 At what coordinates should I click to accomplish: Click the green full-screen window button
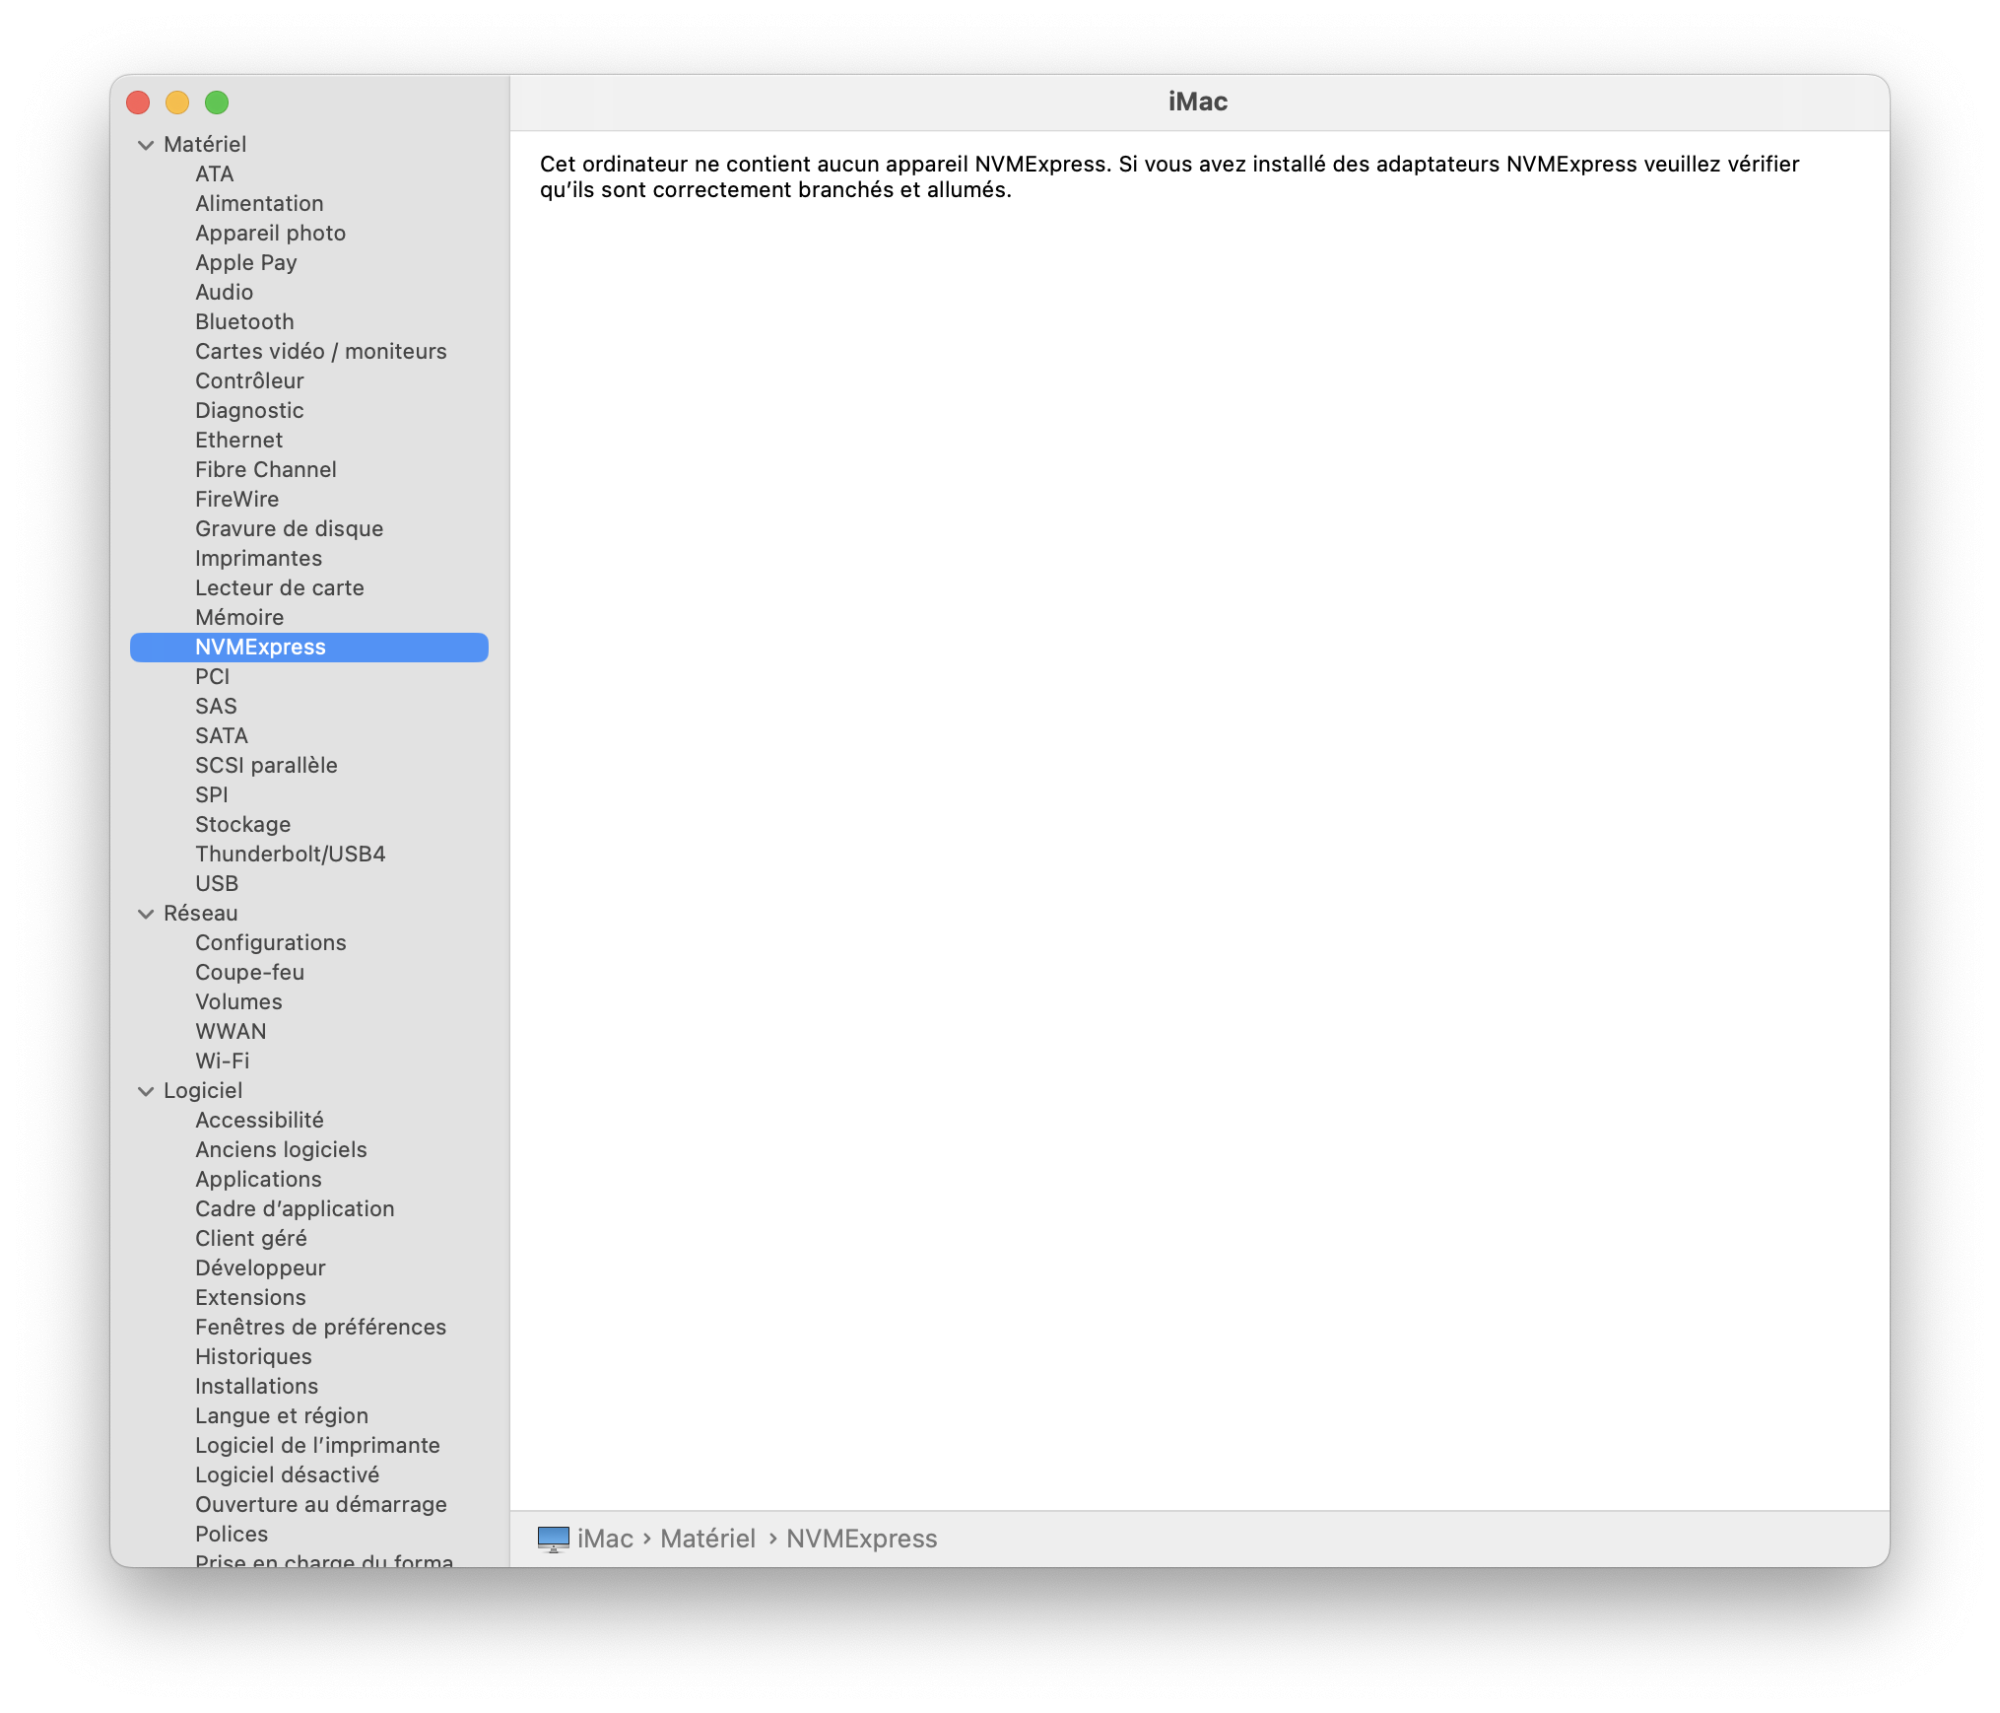(x=216, y=102)
